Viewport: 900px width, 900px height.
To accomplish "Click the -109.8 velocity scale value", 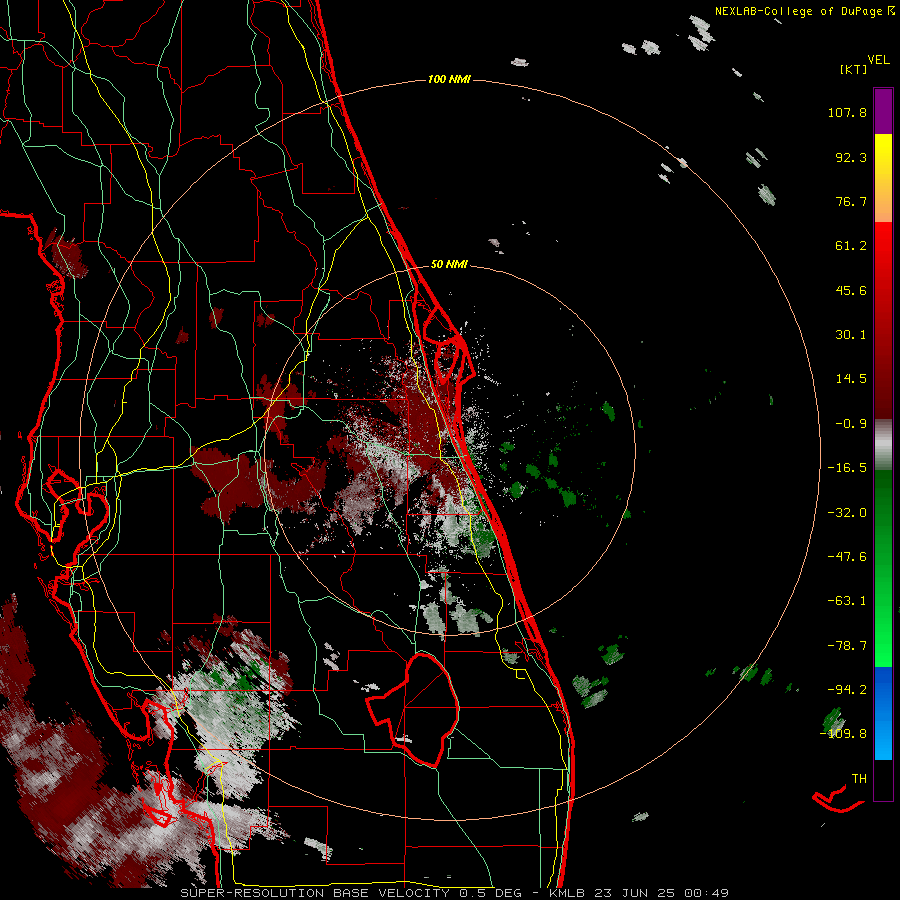I will pyautogui.click(x=843, y=734).
